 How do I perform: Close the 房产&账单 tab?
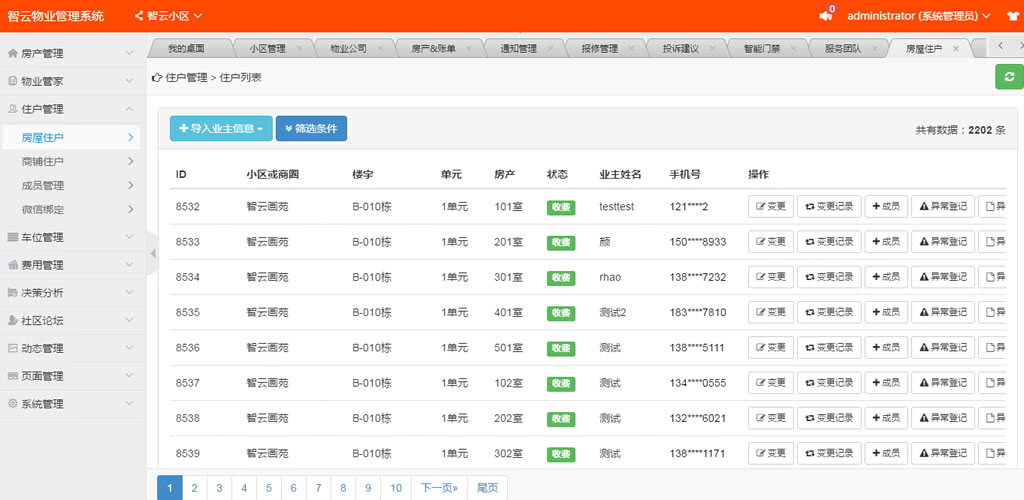[x=469, y=48]
